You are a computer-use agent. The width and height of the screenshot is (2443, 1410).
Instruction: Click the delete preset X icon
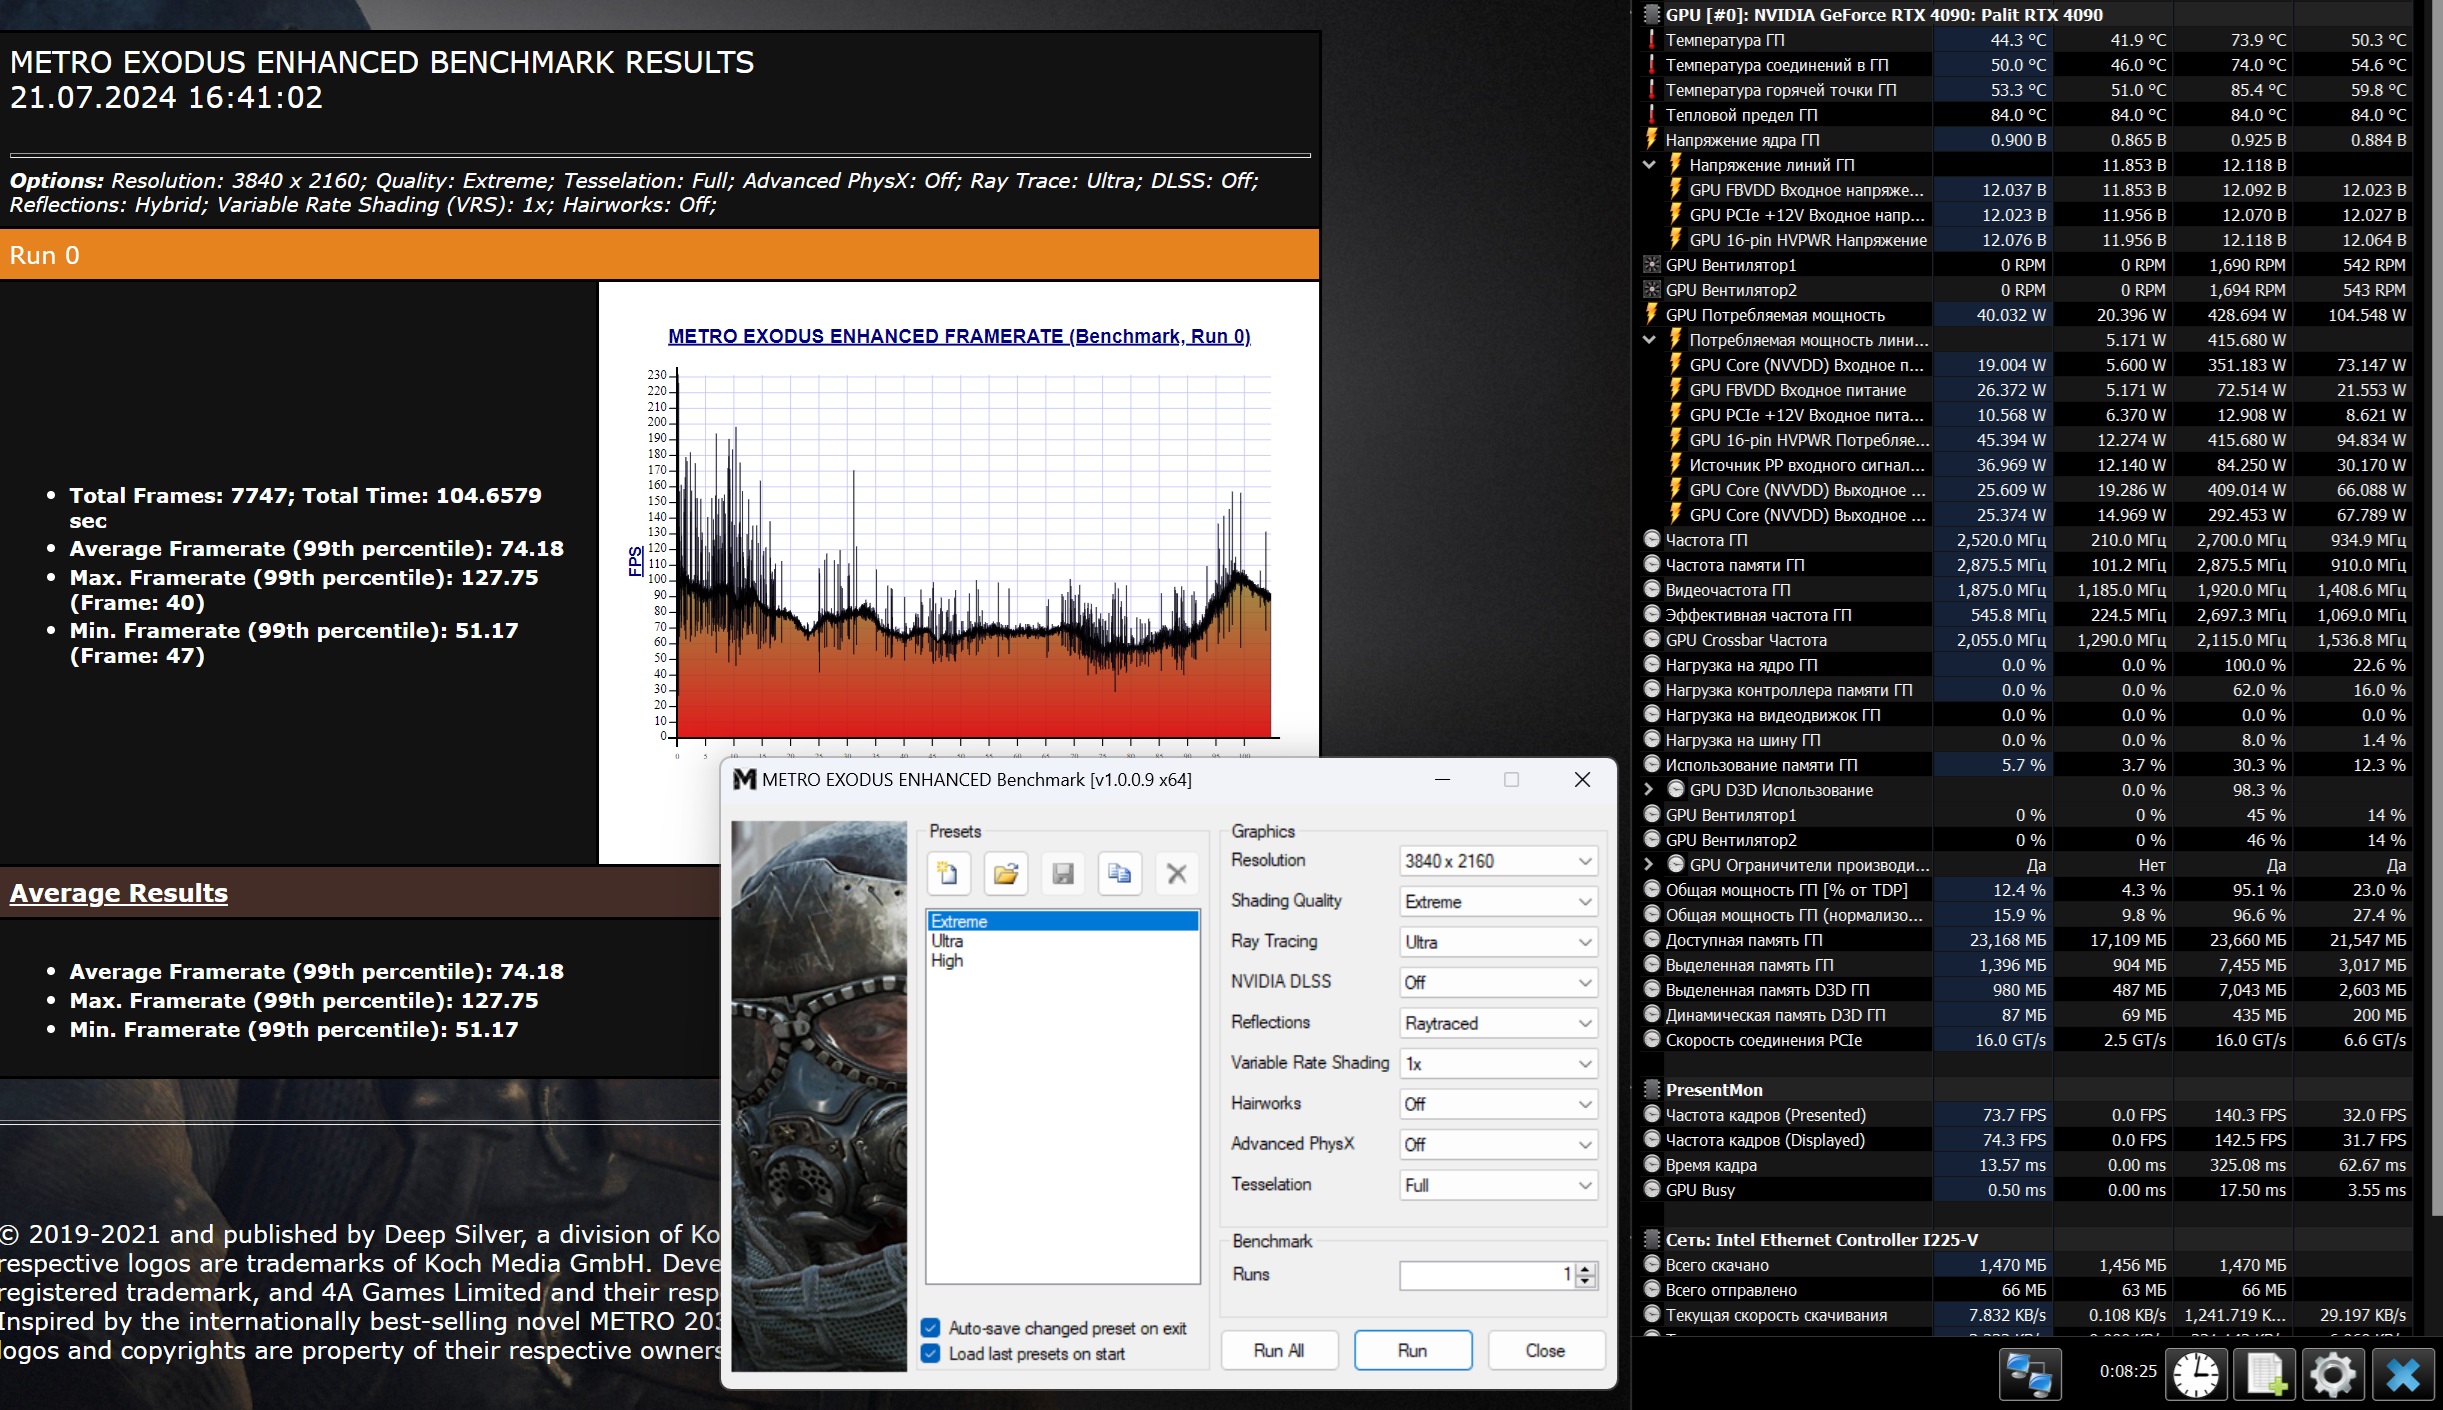[x=1177, y=874]
